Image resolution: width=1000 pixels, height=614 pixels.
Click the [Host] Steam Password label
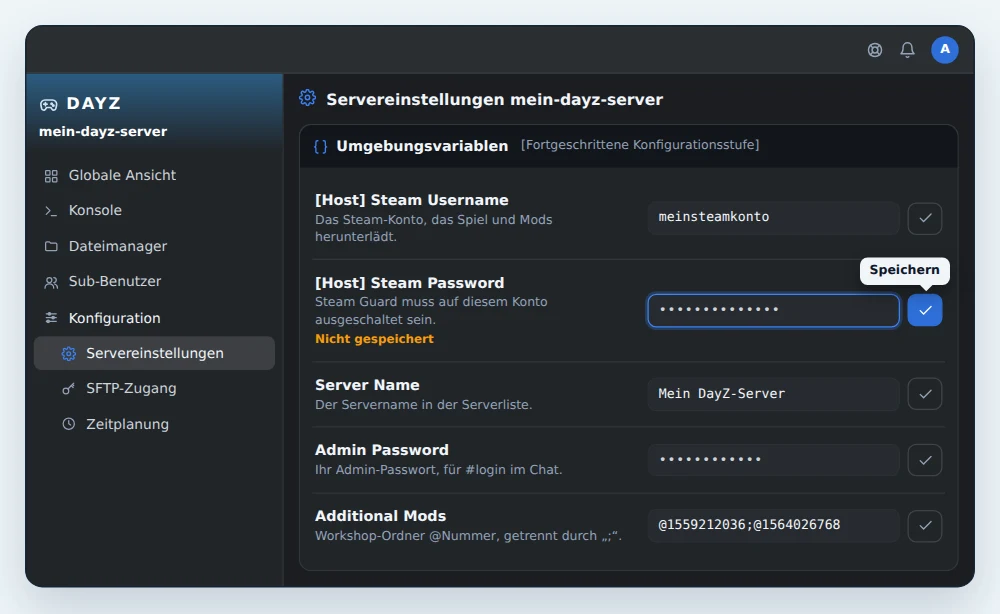pos(409,283)
